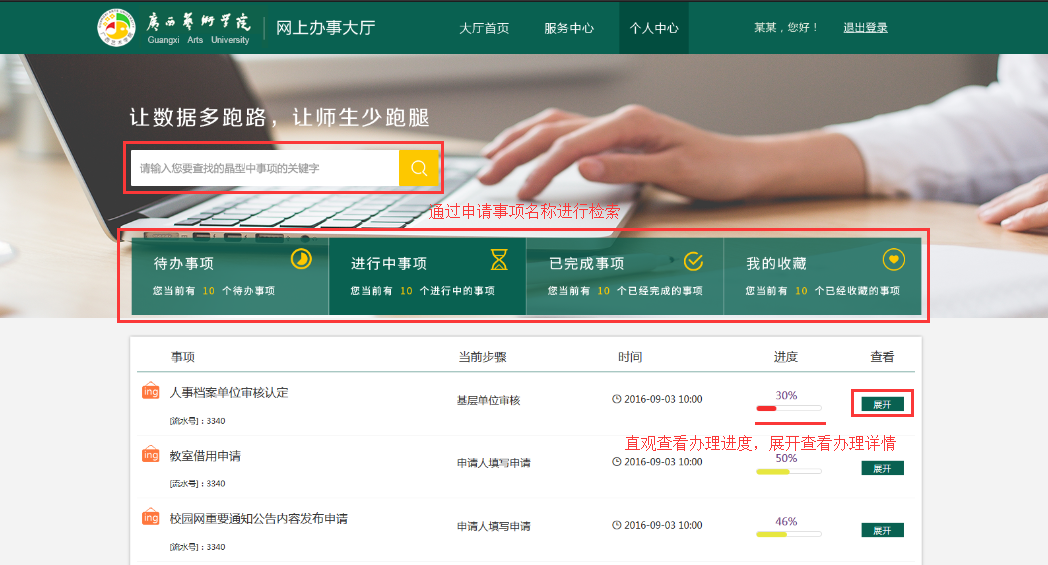Open the 教室借用申请 item title
Image resolution: width=1048 pixels, height=565 pixels.
click(x=205, y=456)
